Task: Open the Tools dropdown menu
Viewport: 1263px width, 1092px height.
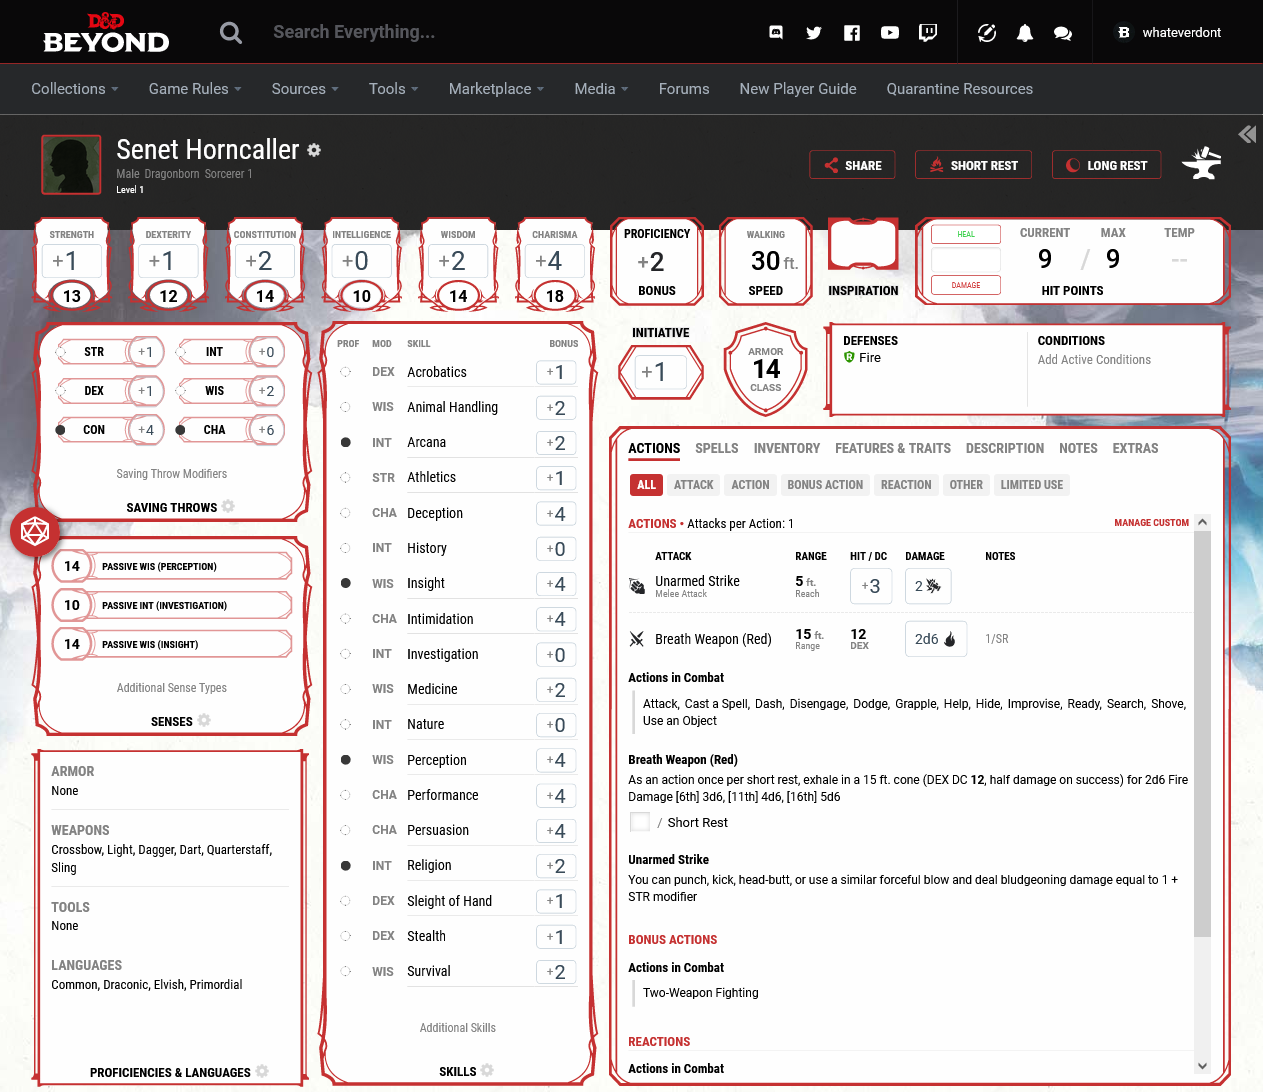Action: (x=394, y=89)
